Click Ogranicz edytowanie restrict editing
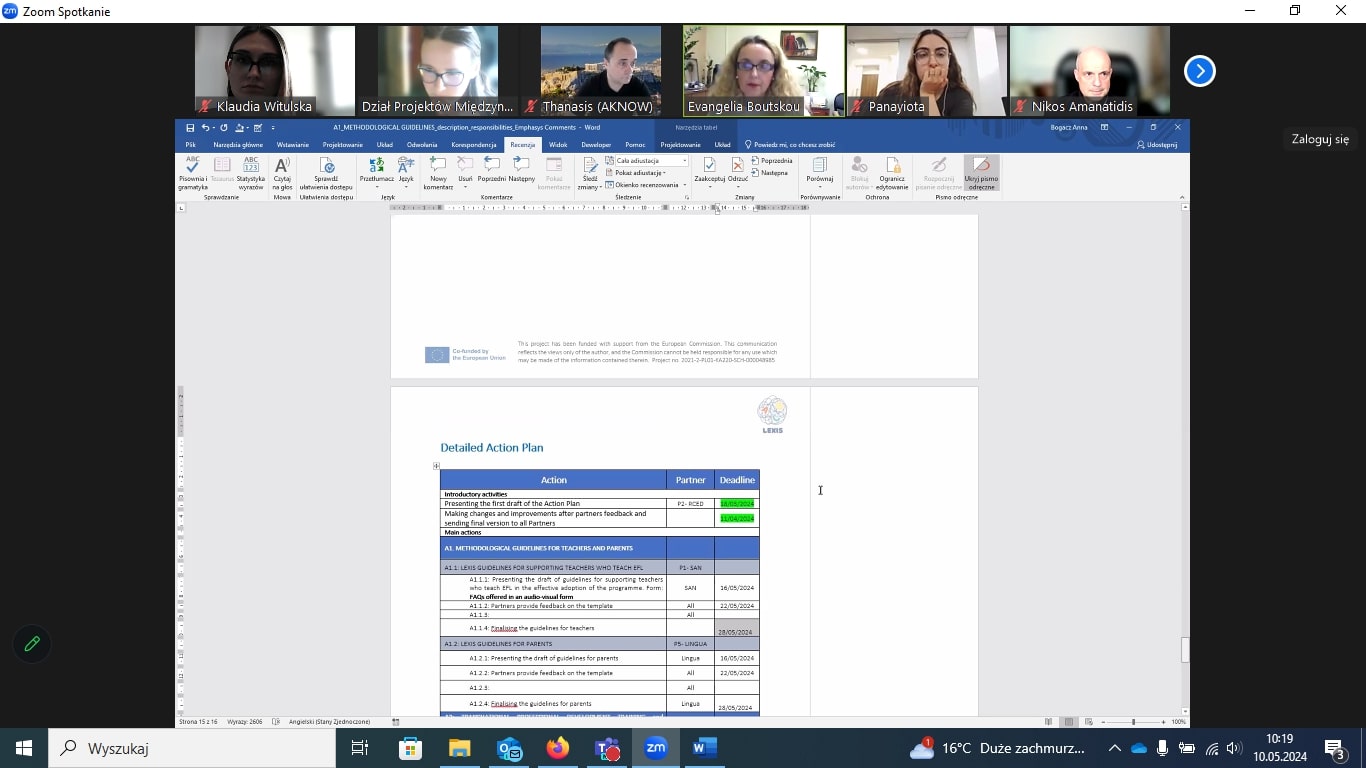The height and width of the screenshot is (768, 1366). [x=893, y=173]
